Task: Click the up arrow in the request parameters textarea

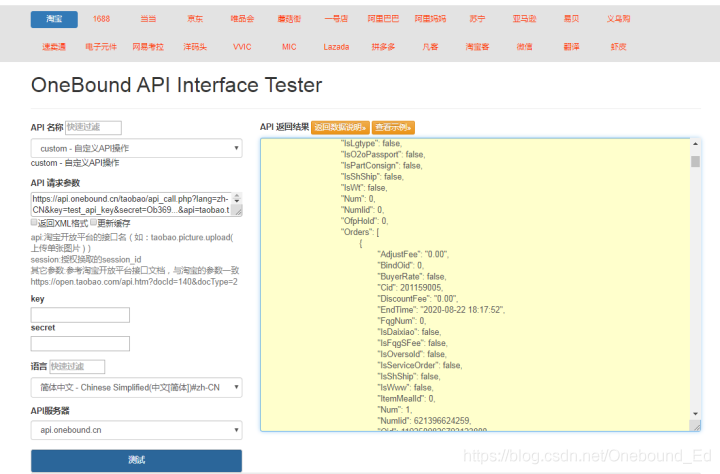Action: [x=237, y=196]
